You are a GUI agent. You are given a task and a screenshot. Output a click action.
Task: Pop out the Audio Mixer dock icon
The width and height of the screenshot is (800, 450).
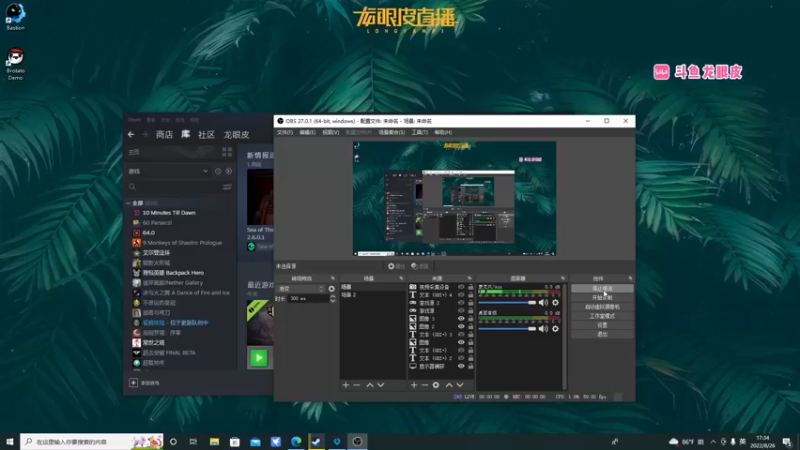point(563,279)
